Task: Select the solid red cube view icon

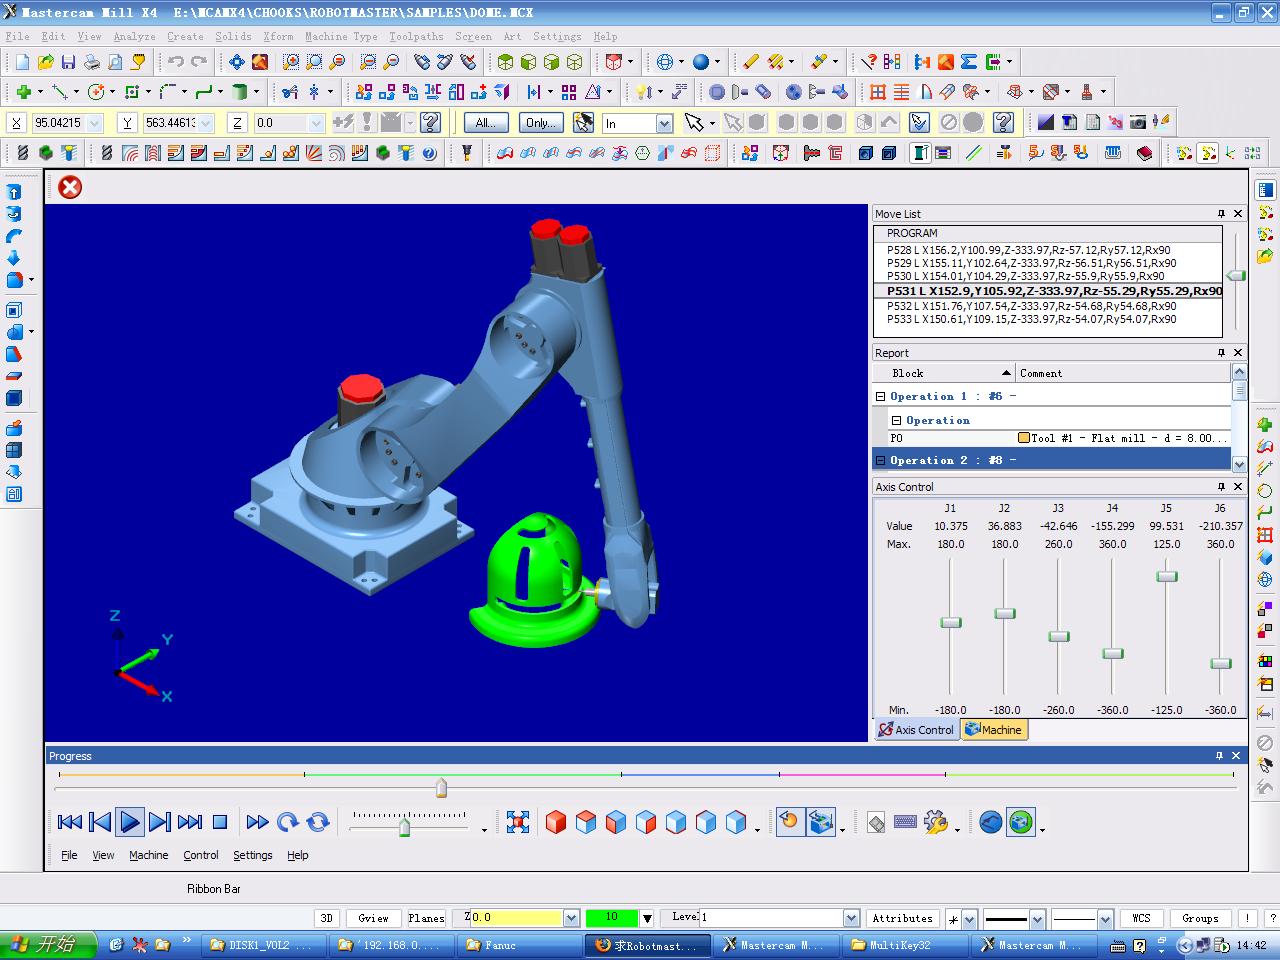Action: point(556,822)
